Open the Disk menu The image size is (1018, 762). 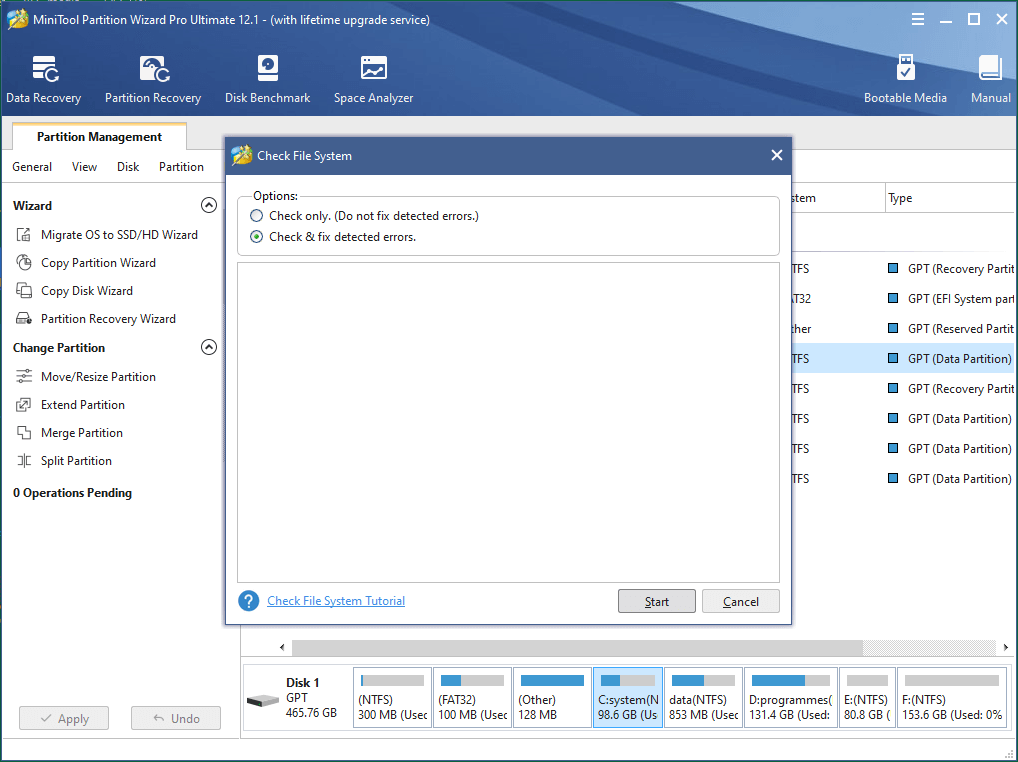pyautogui.click(x=128, y=167)
